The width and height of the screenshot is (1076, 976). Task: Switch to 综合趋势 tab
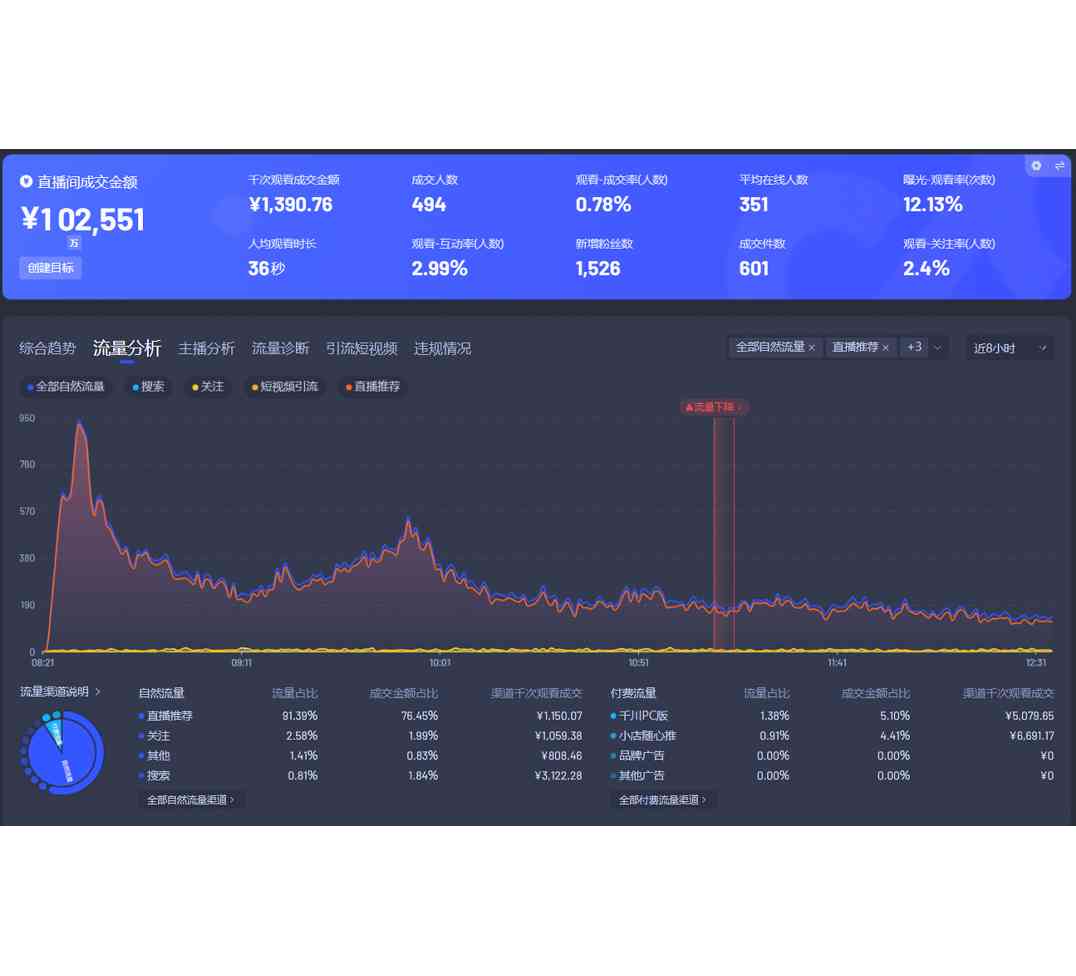tap(47, 348)
